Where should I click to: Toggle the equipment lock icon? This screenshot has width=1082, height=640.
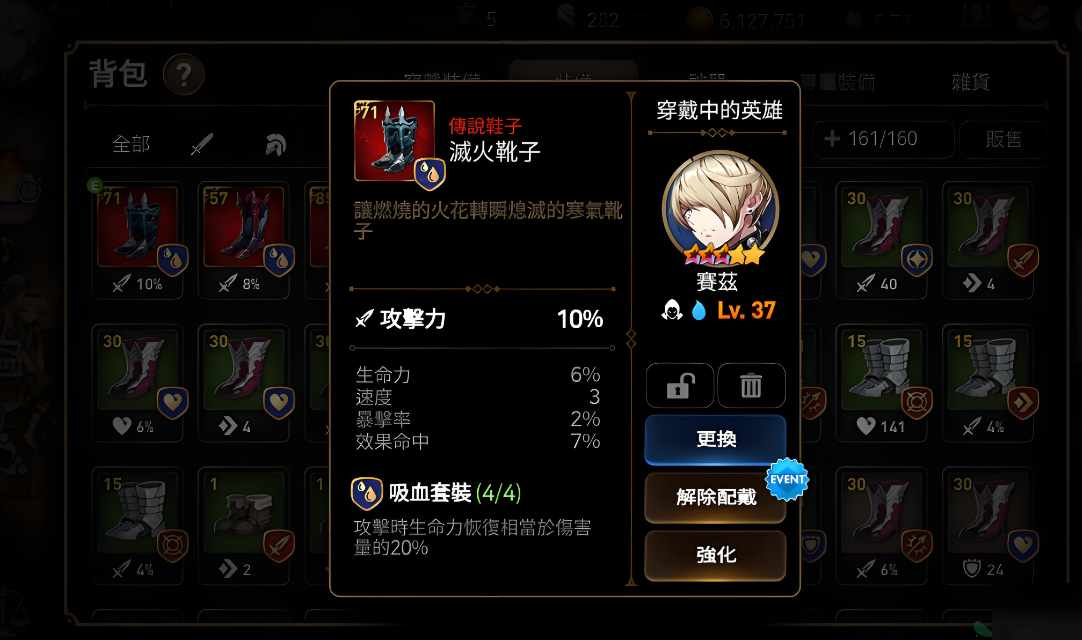click(680, 385)
